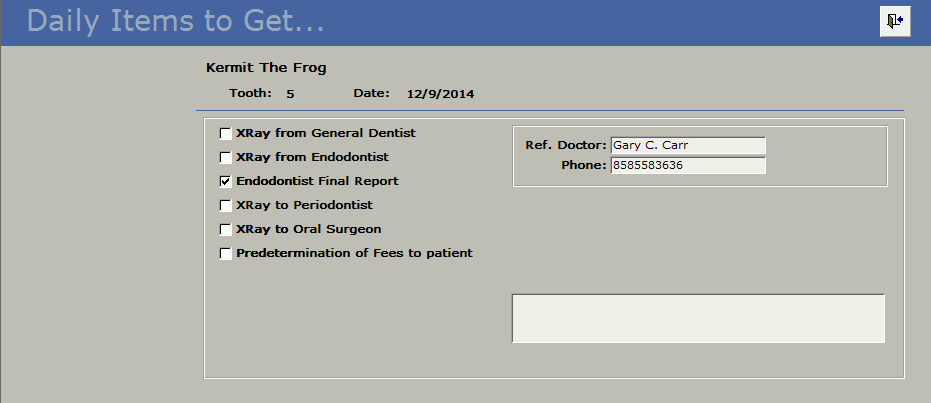Click the "Tooth:" label text

point(250,94)
